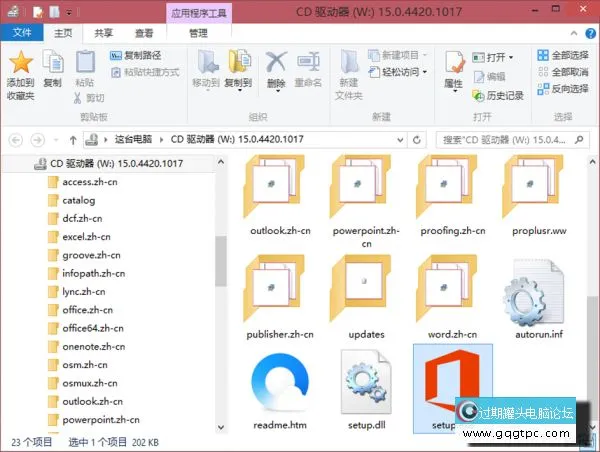Screen dimensions: 600x452
Task: Collapse the ribbon with the chevron
Action: [x=574, y=33]
